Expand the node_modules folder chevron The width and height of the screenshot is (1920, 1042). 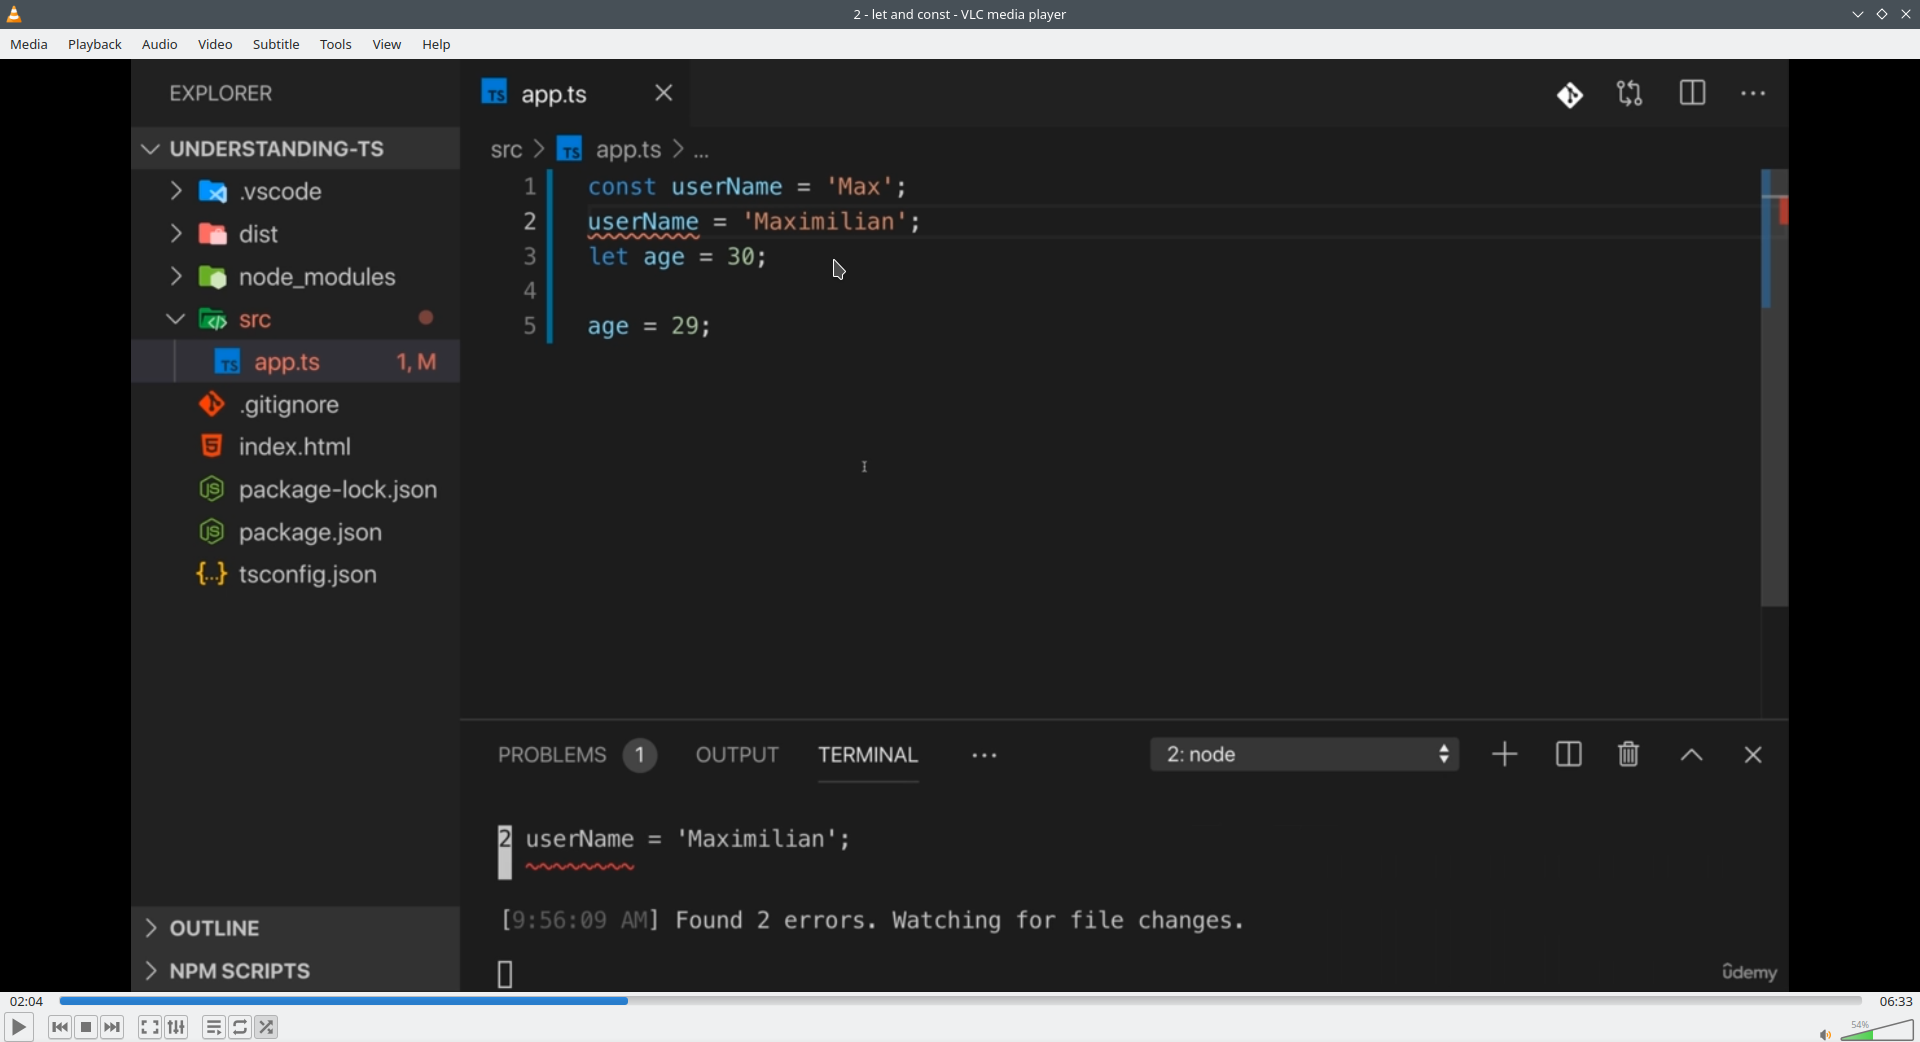pyautogui.click(x=176, y=276)
